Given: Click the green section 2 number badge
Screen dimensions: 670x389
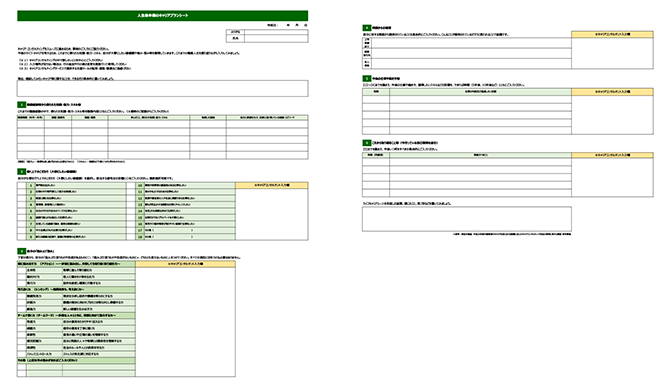Looking at the screenshot, I should 21,171.
